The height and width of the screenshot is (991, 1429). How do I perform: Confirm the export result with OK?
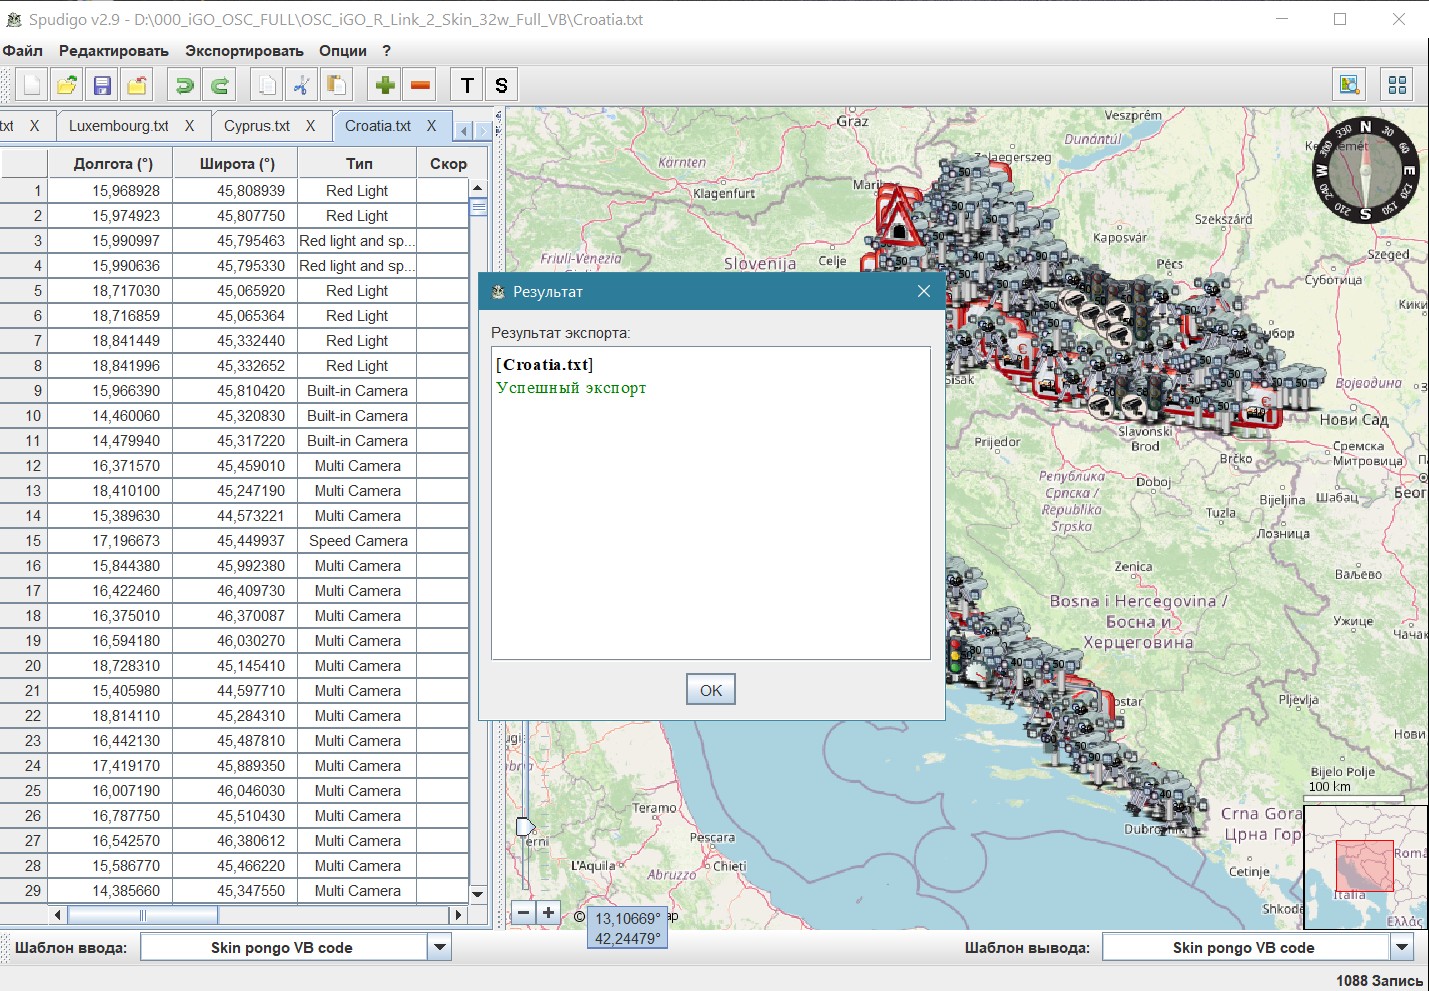711,690
